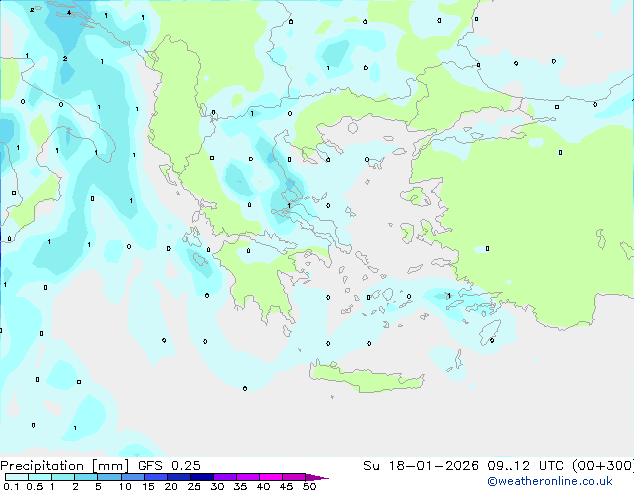Click the "50" legend scale label

309,486
